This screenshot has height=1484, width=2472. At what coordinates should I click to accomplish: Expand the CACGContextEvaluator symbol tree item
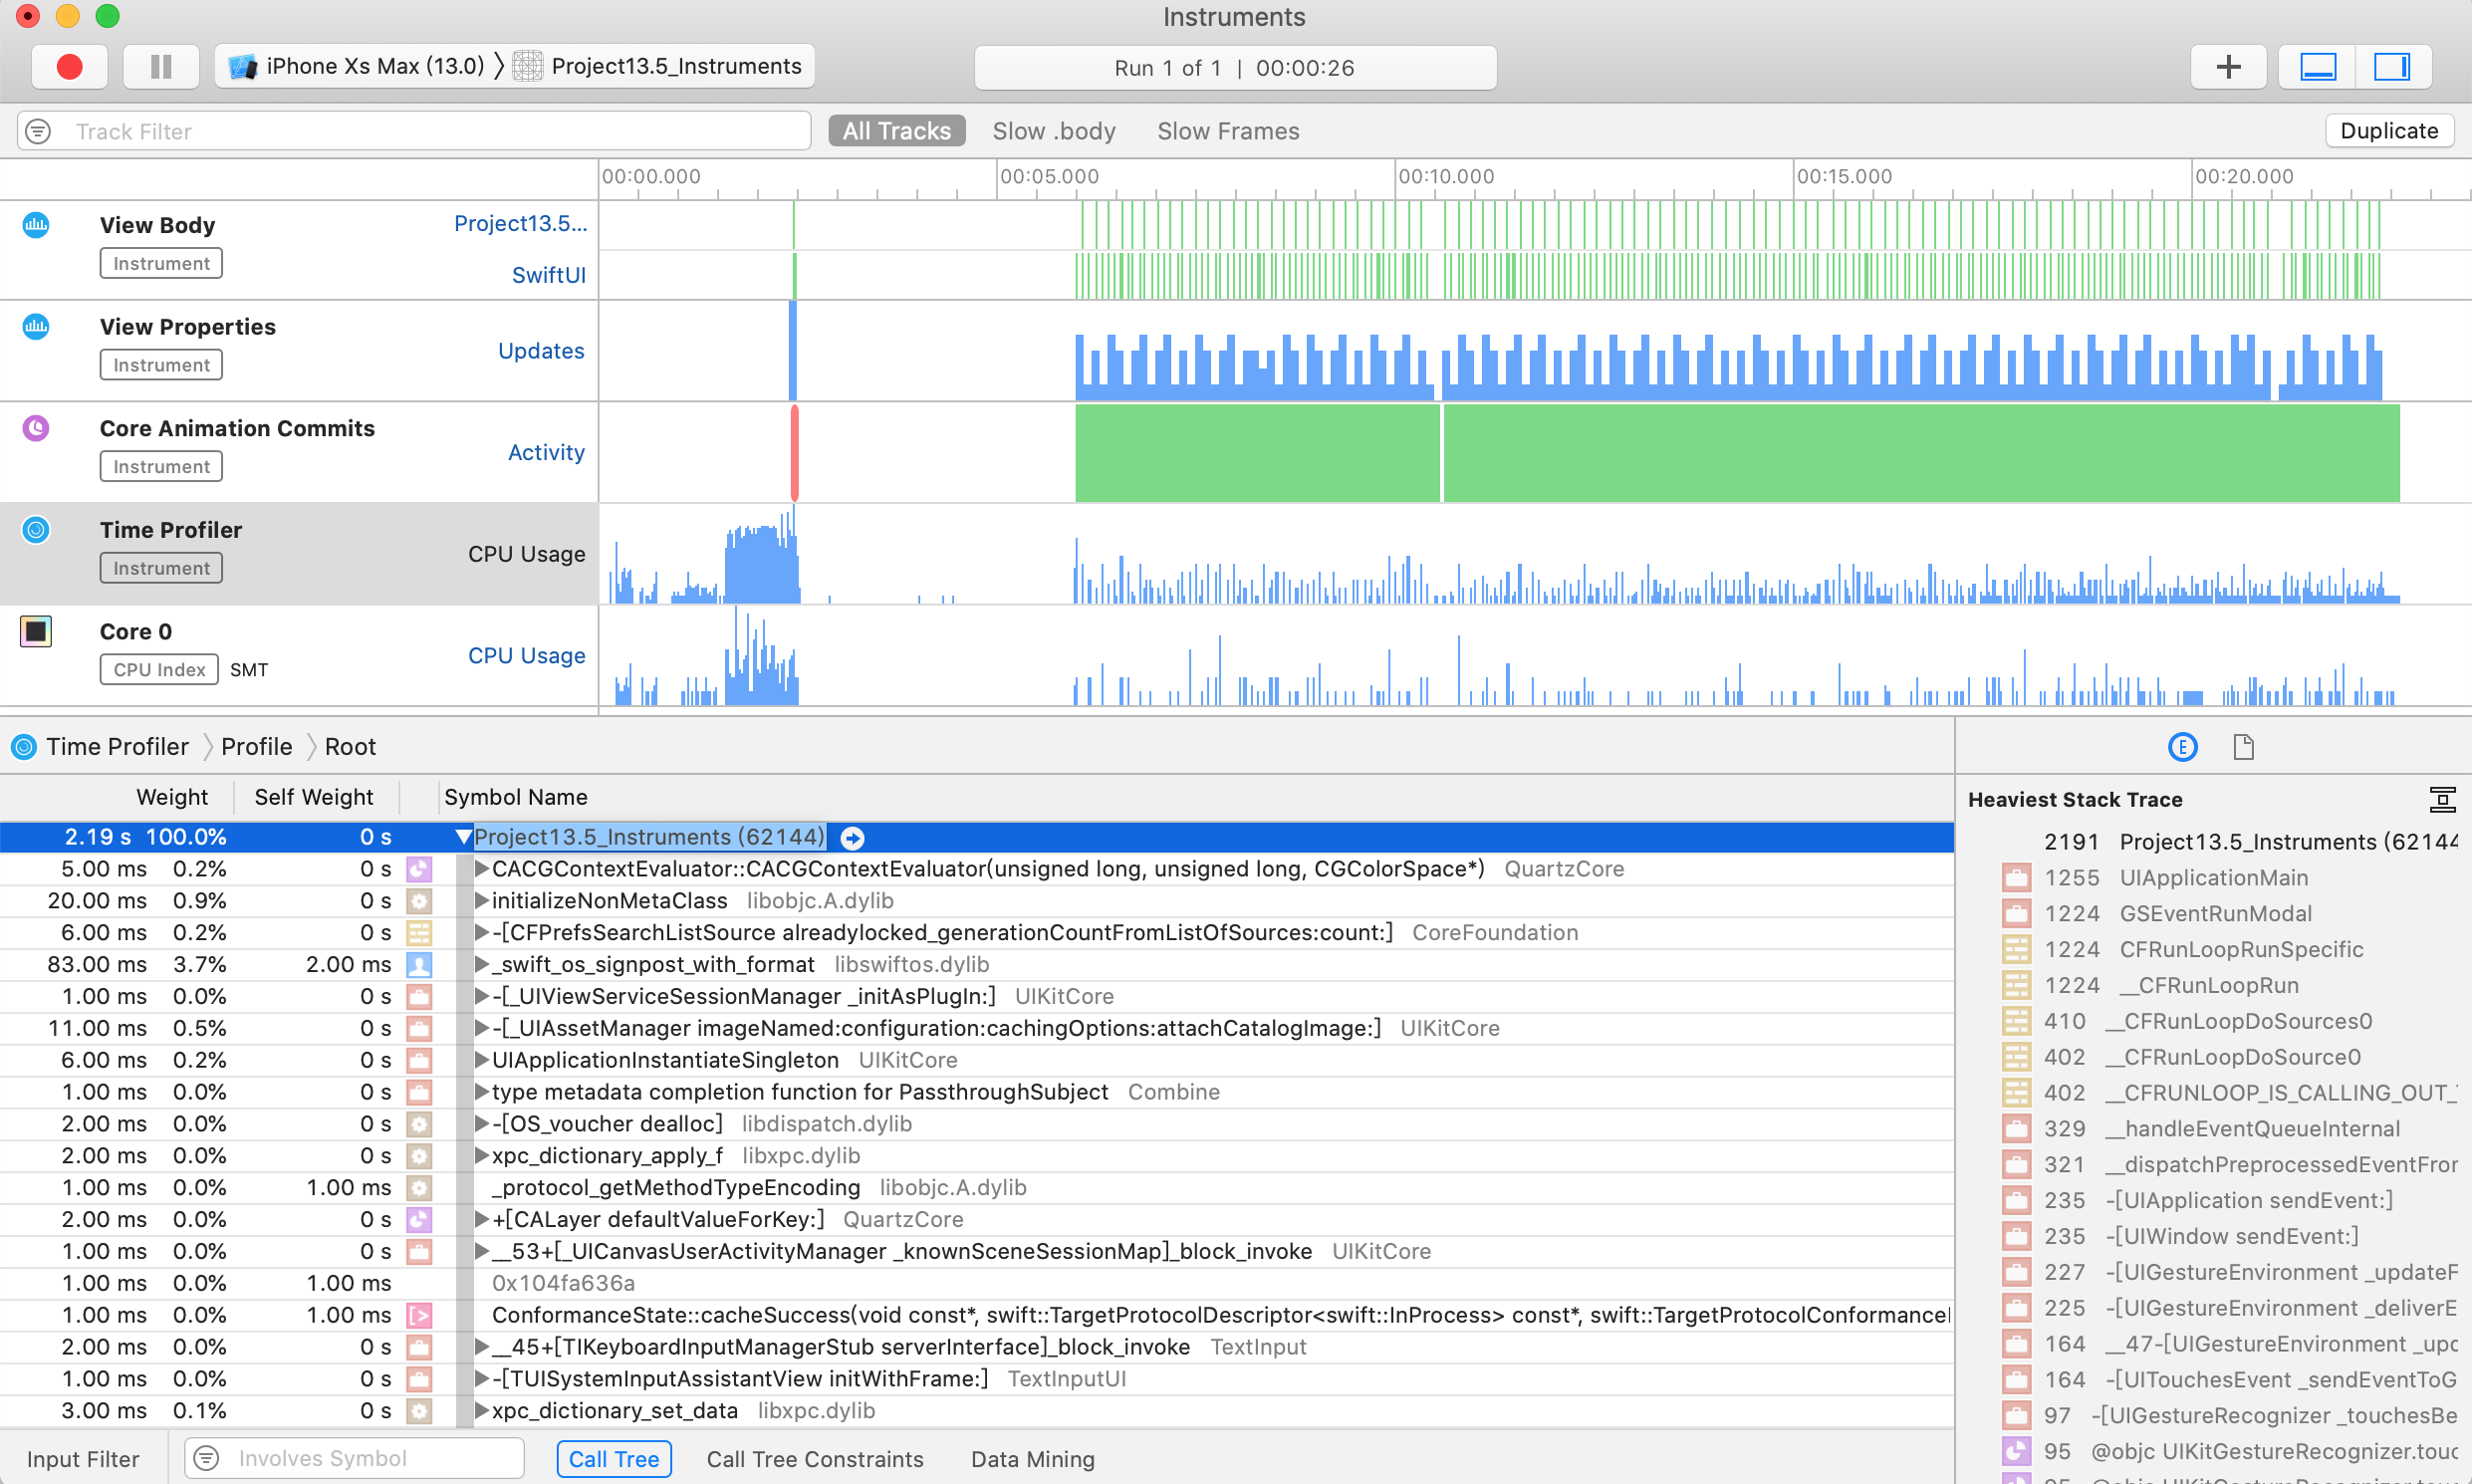click(x=475, y=867)
